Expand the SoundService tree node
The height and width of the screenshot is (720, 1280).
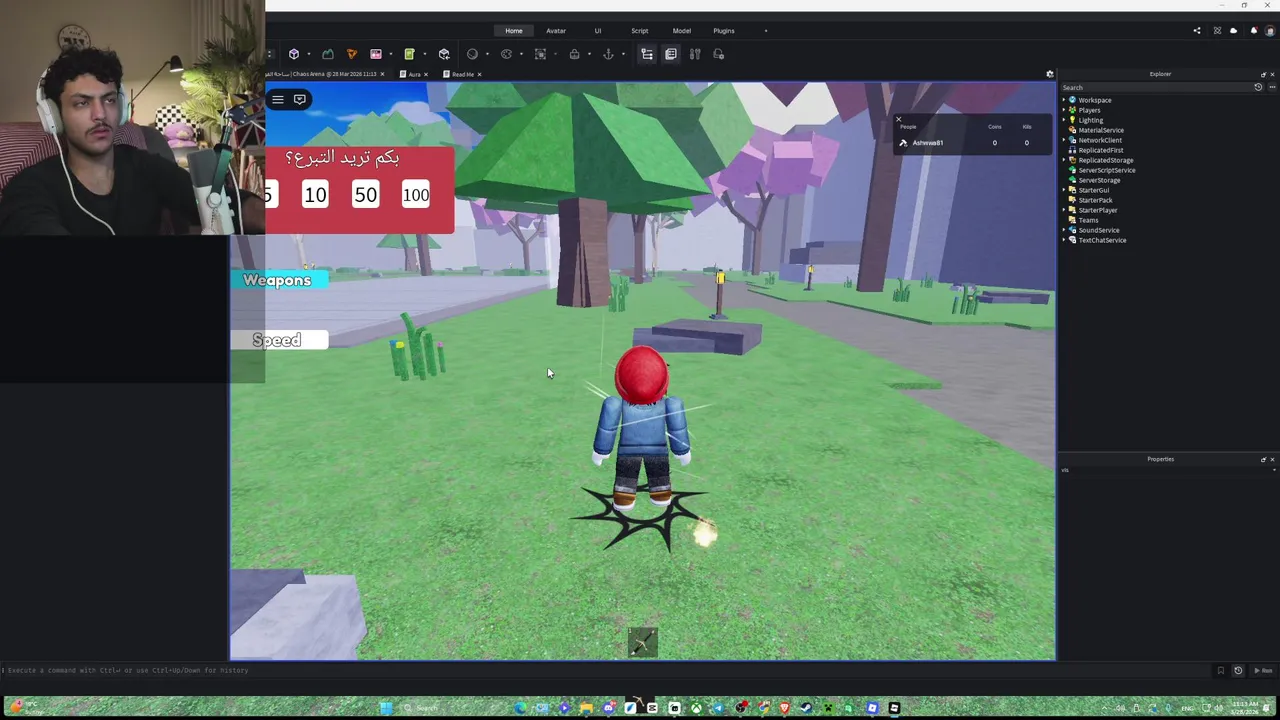1064,230
